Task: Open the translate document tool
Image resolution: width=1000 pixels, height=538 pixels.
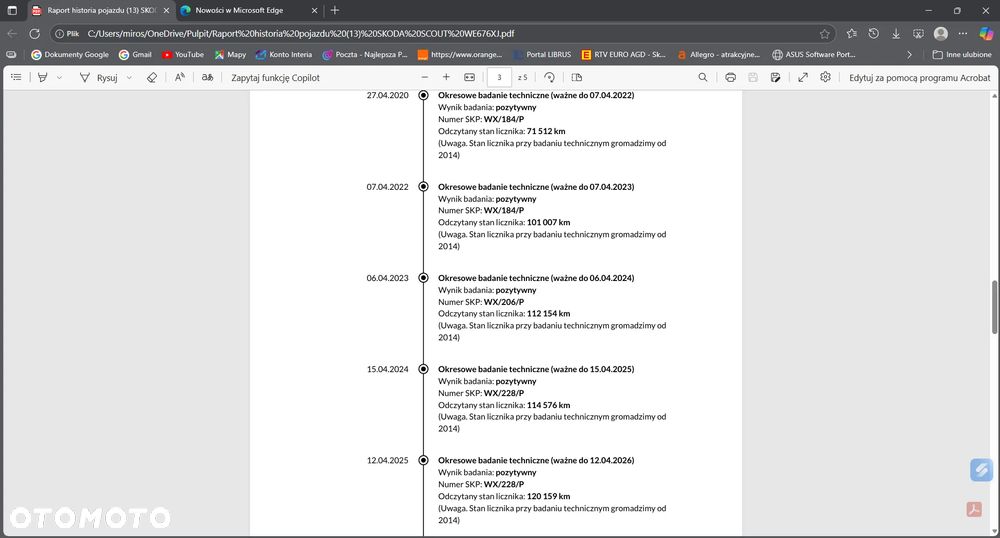Action: (207, 77)
